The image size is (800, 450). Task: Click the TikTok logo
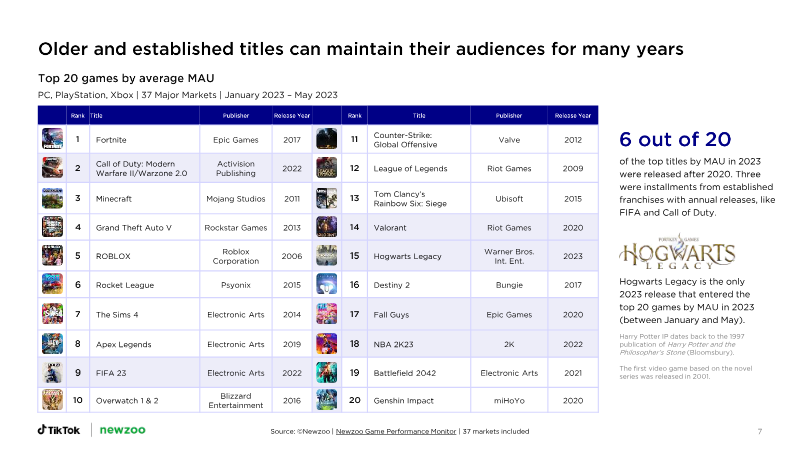[59, 430]
